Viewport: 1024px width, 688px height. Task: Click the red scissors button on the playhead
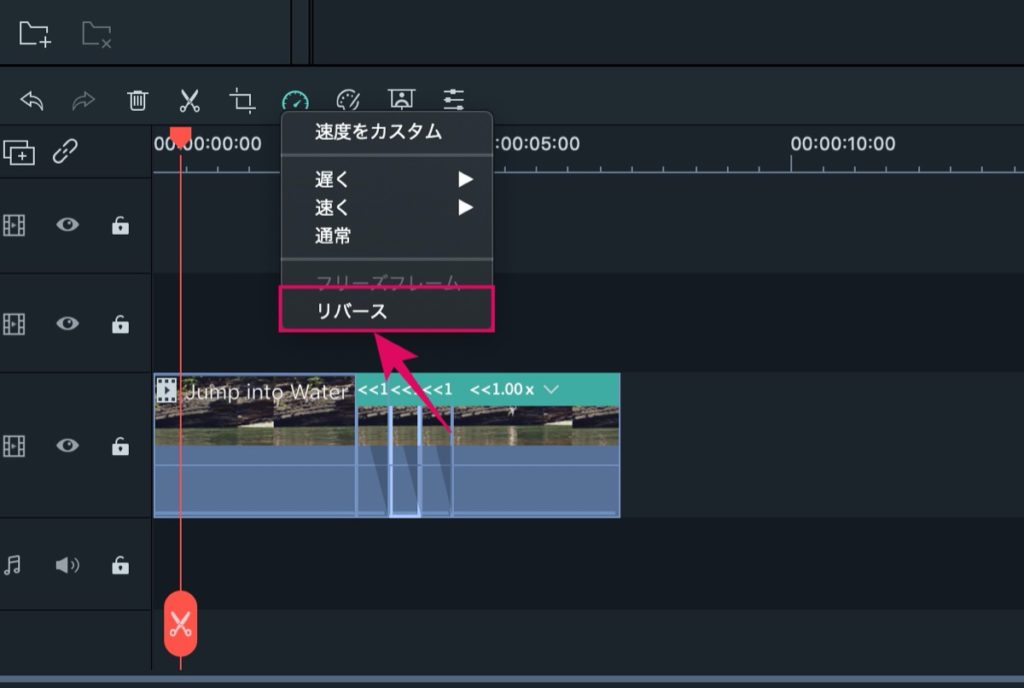[180, 624]
